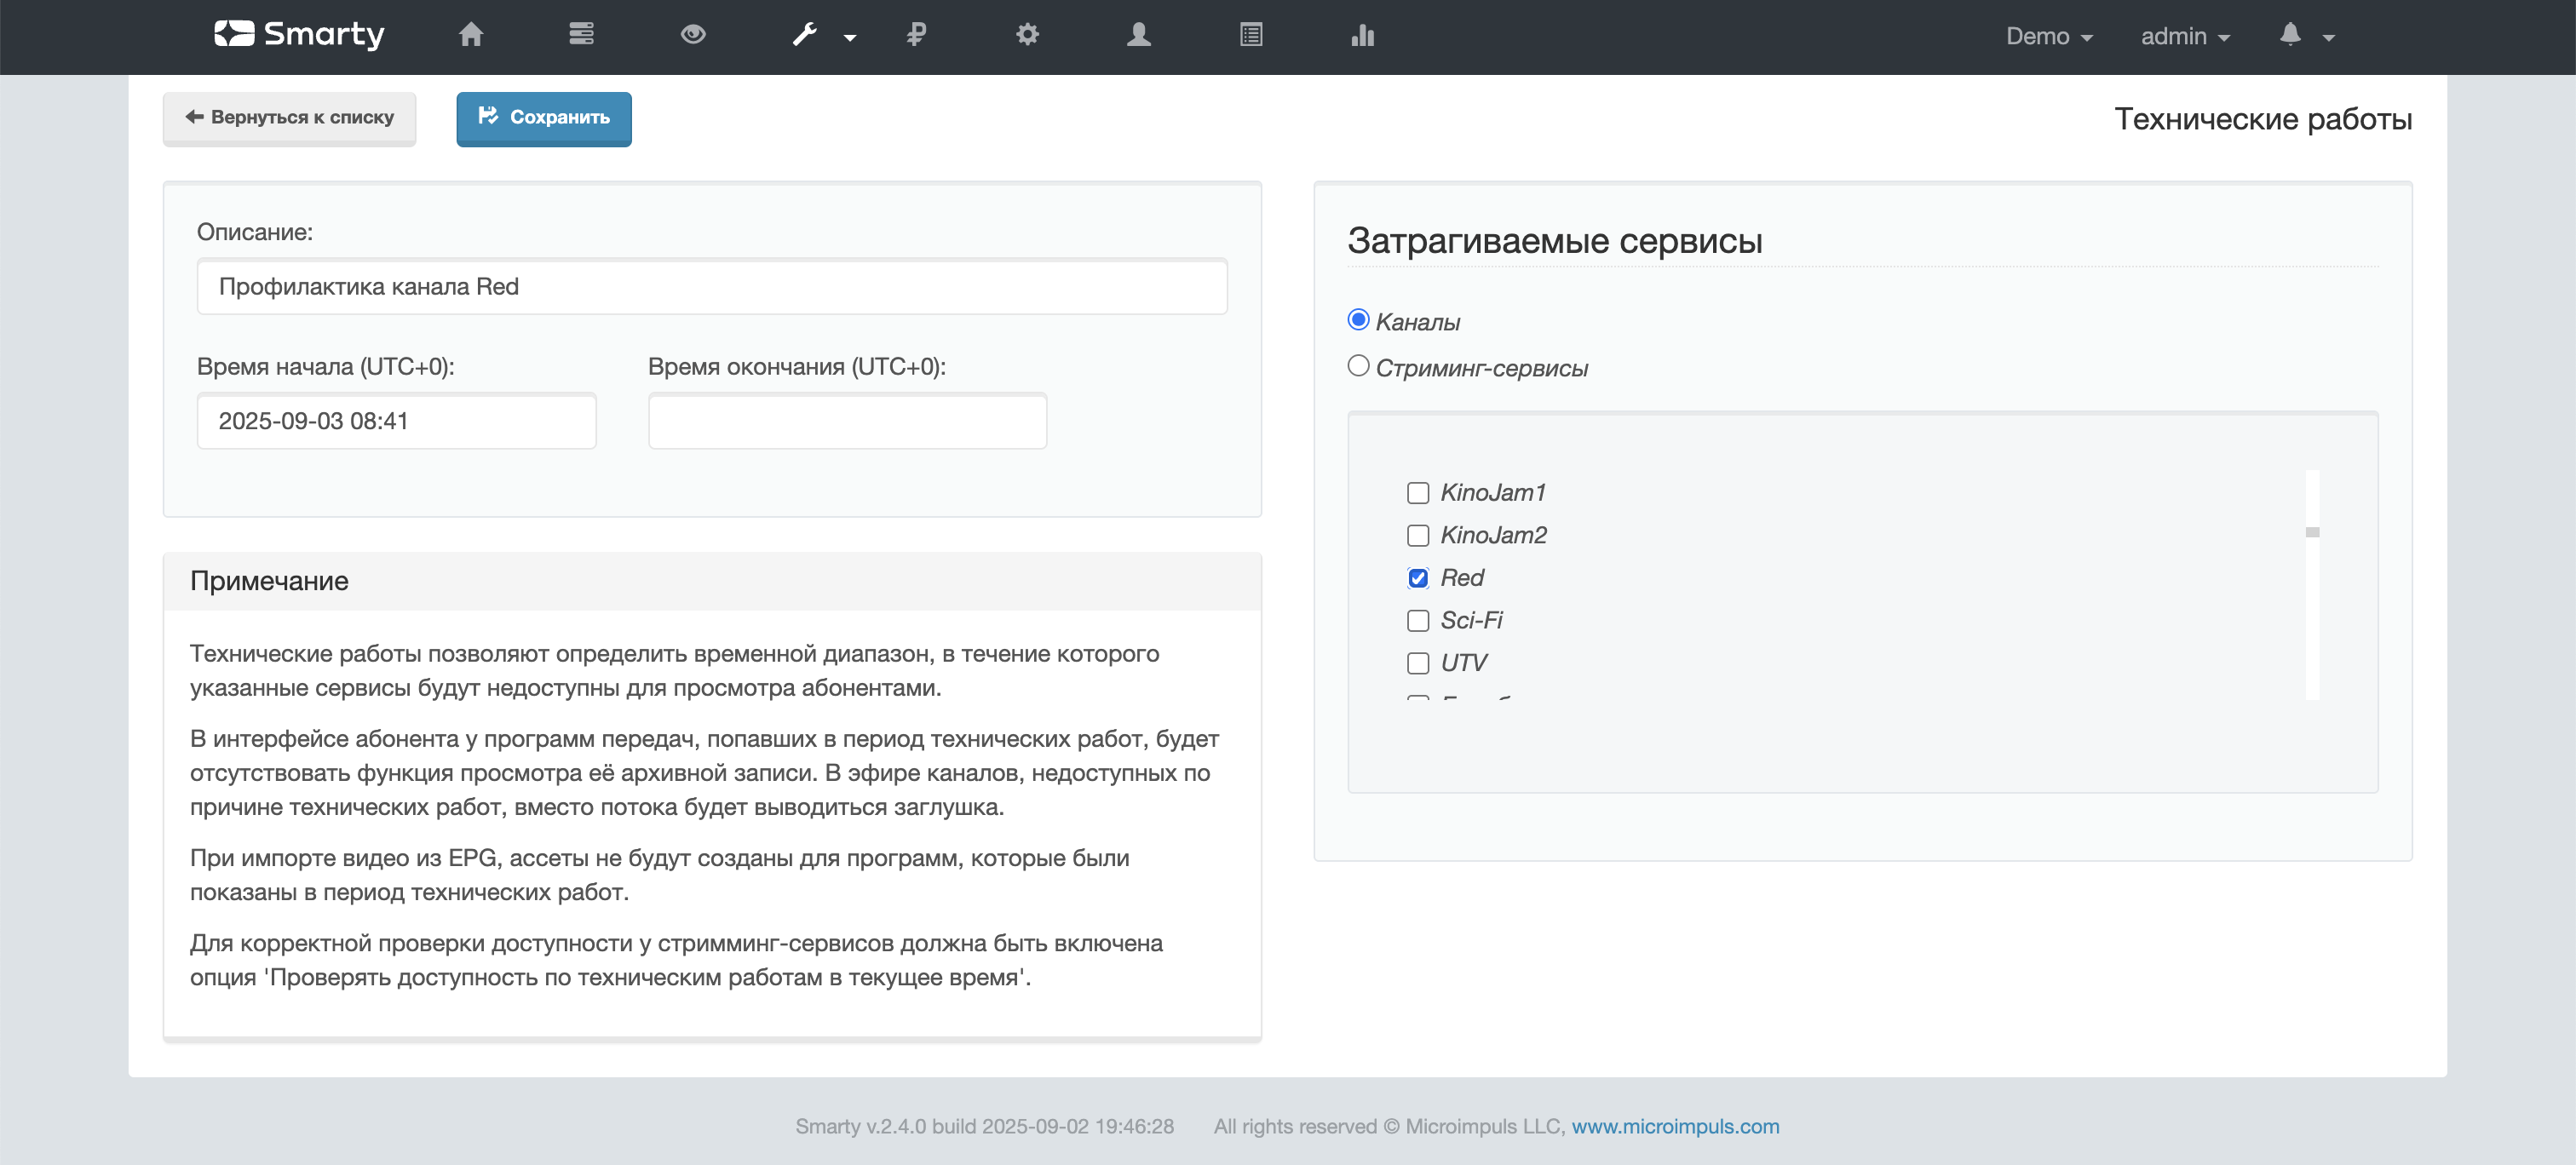This screenshot has width=2576, height=1165.
Task: Open the ruble billing icon
Action: tap(916, 35)
